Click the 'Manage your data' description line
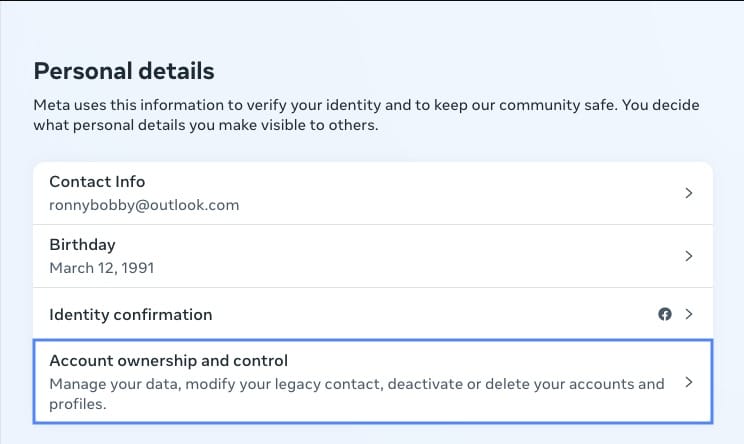The height and width of the screenshot is (444, 744). coord(357,384)
